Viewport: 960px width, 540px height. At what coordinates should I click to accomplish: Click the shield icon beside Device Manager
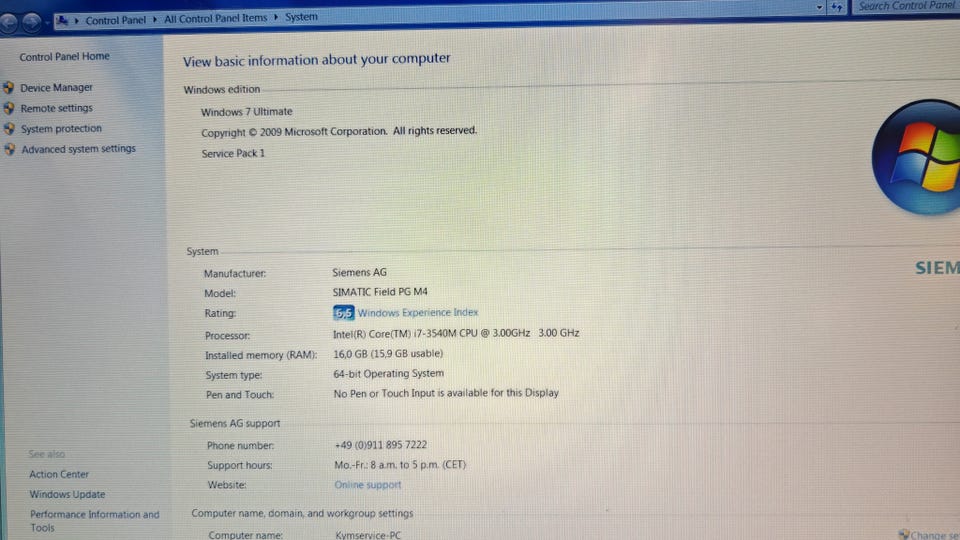pos(9,88)
